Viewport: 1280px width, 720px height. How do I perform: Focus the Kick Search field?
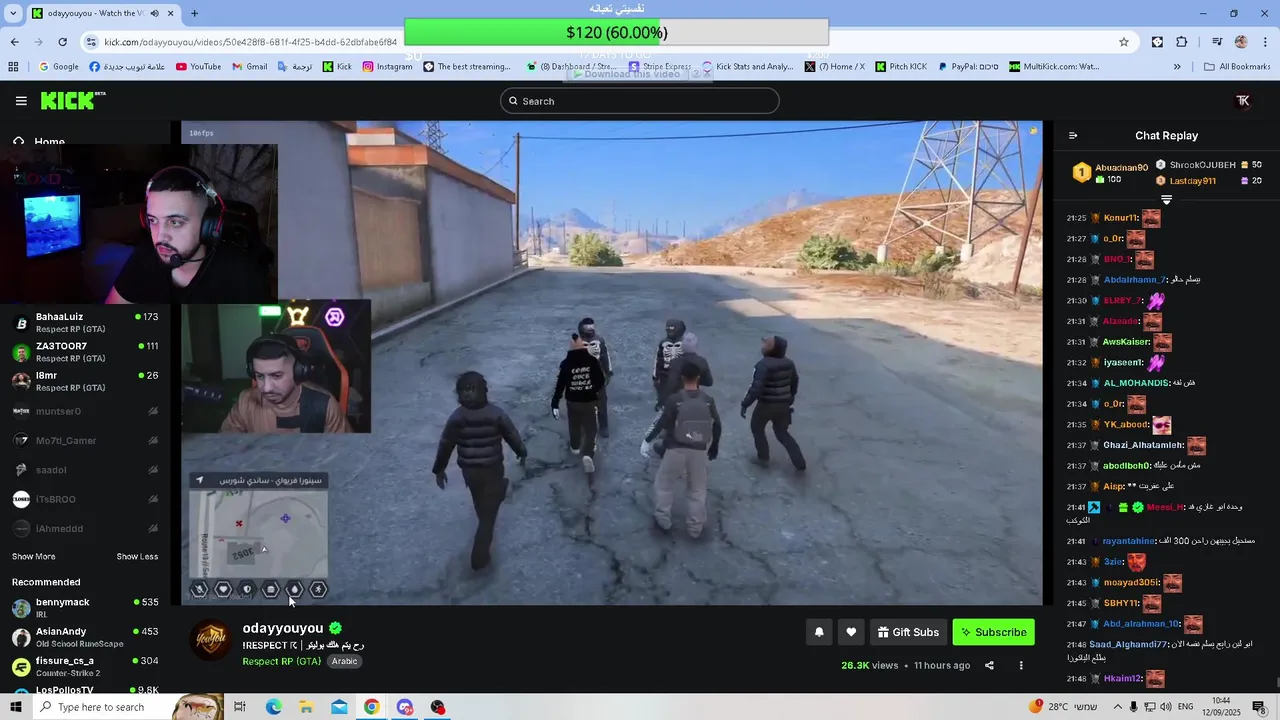click(x=640, y=101)
